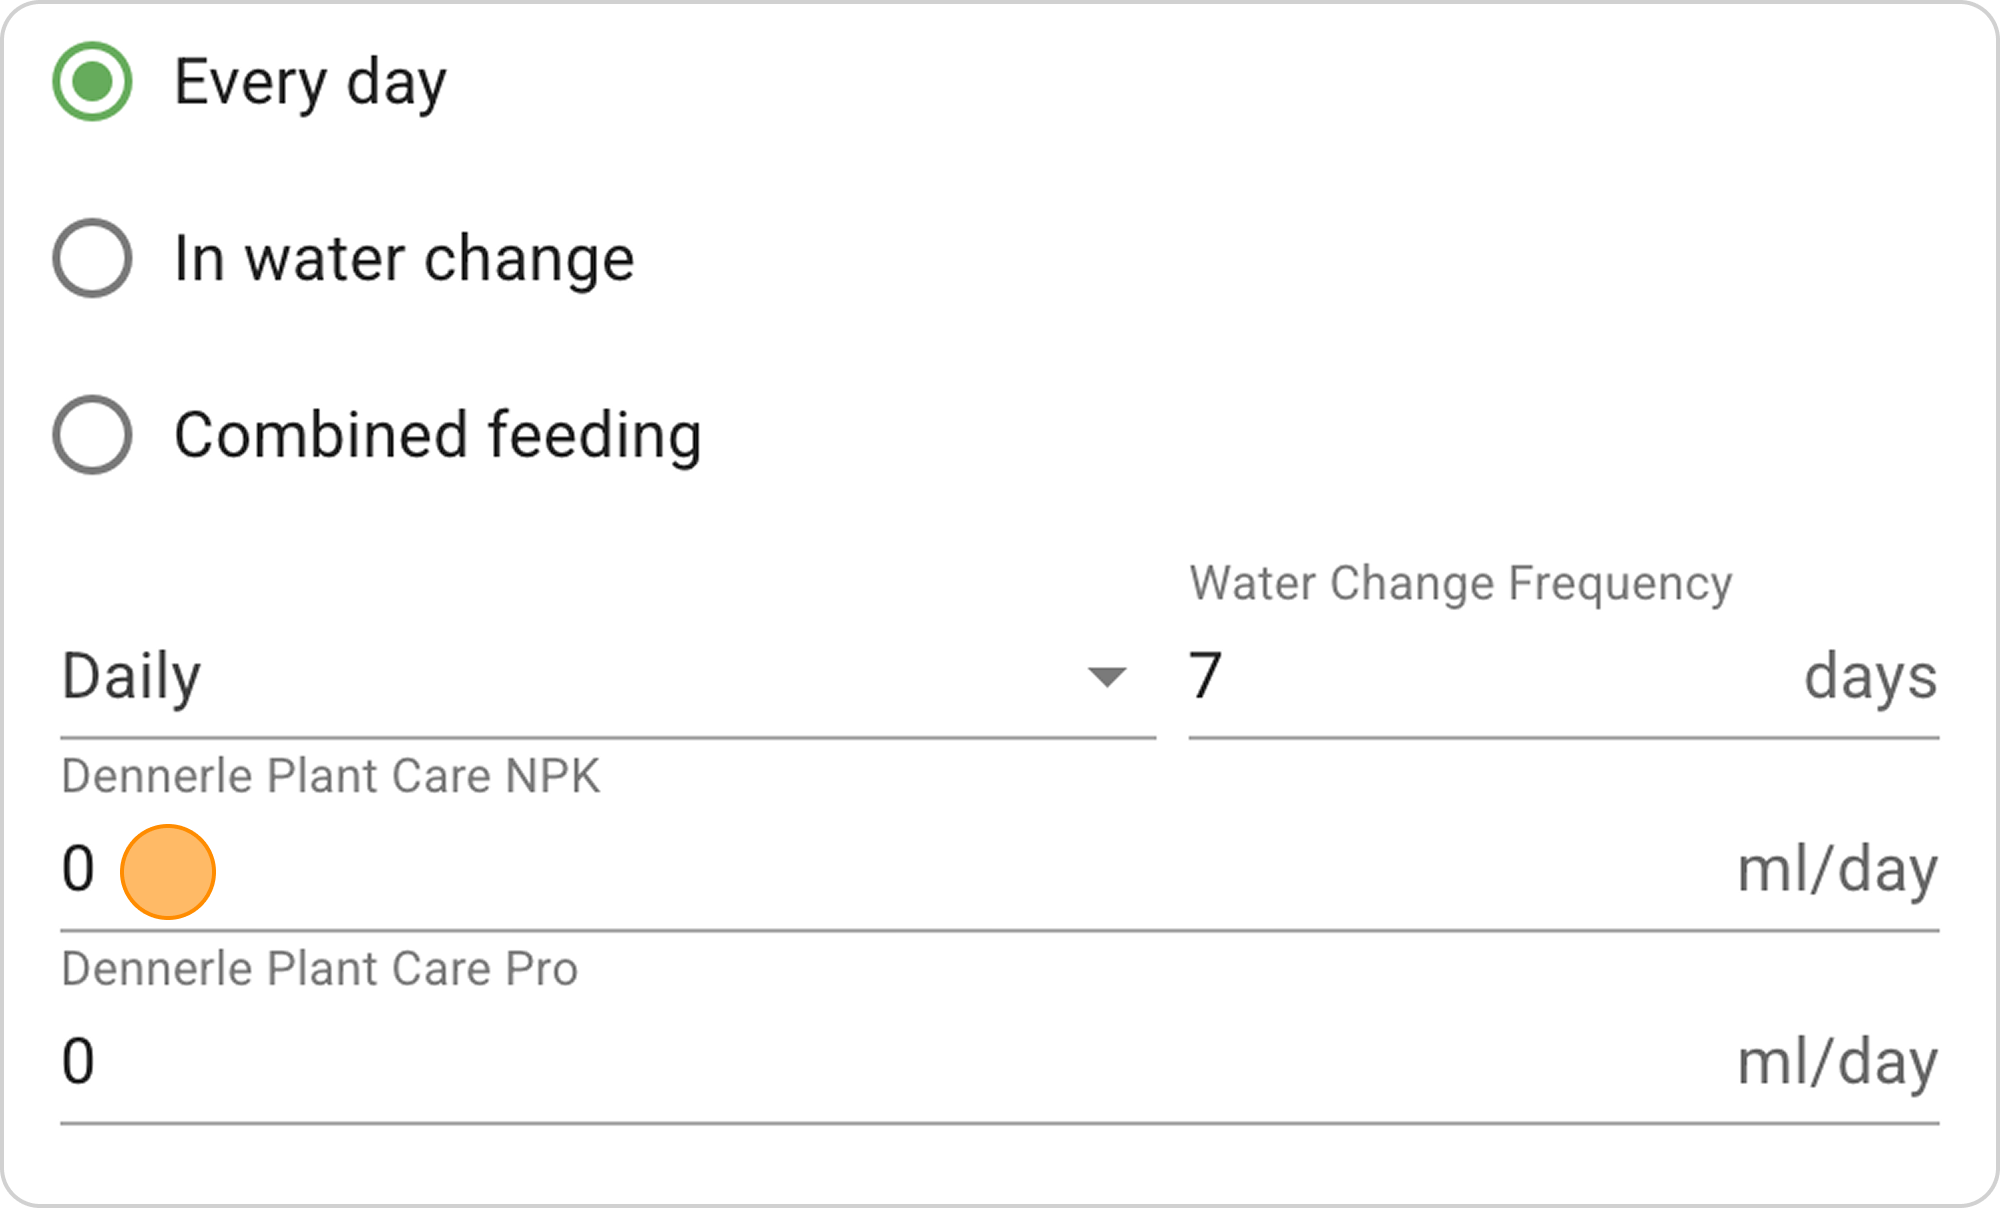Click the "Every day" label text

pos(310,82)
